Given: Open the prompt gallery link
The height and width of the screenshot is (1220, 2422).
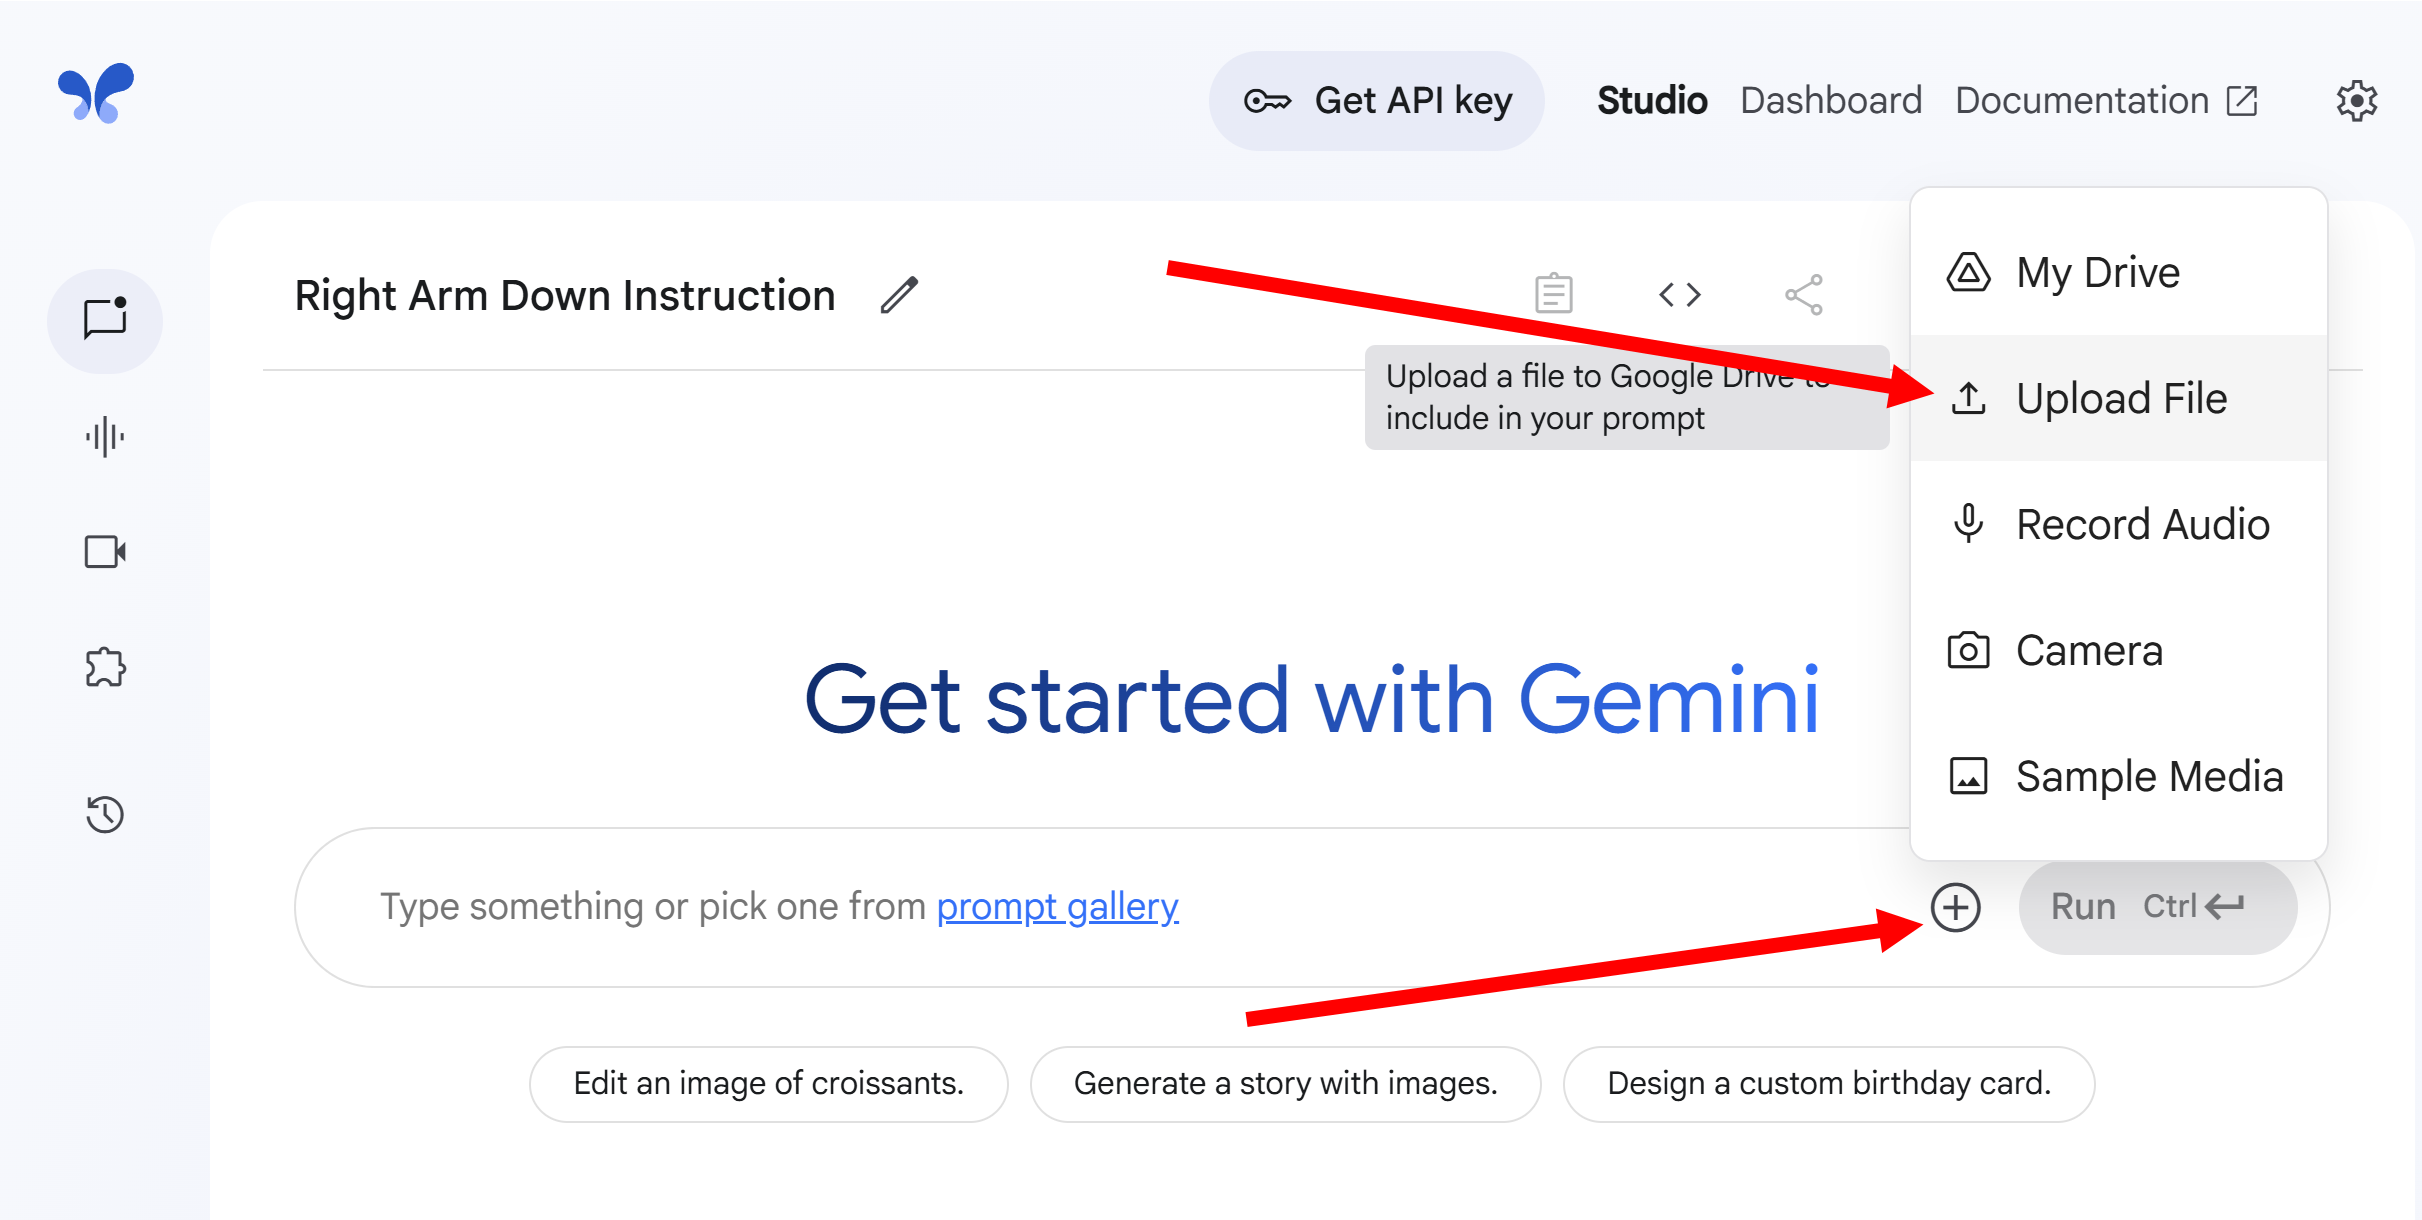Looking at the screenshot, I should point(1057,907).
